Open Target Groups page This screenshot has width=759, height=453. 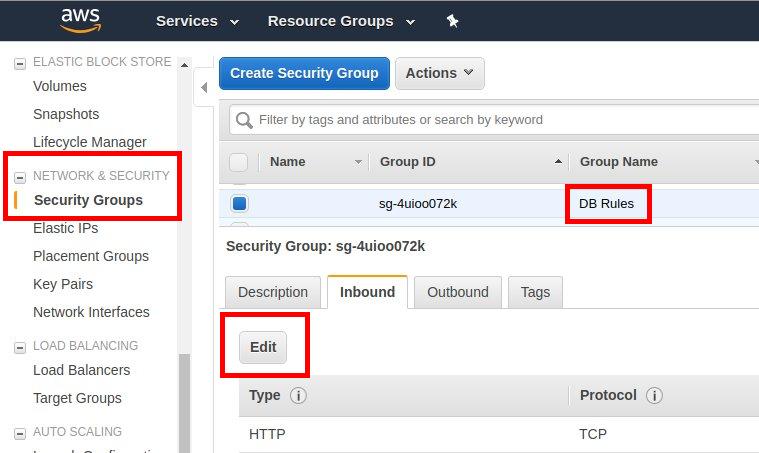point(77,398)
